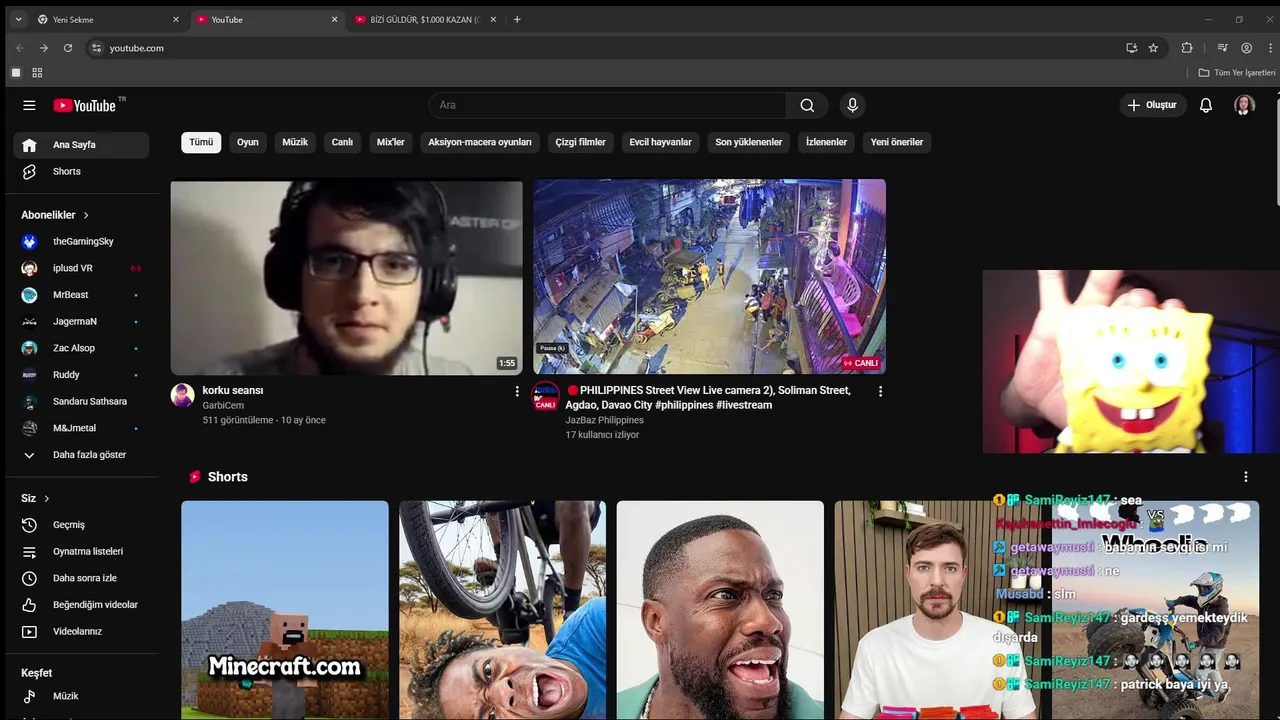Screen dimensions: 1280x720
Task: Switch to BİZİ GÜLDÜR, $1.000 KAZAN tab
Action: pos(426,19)
